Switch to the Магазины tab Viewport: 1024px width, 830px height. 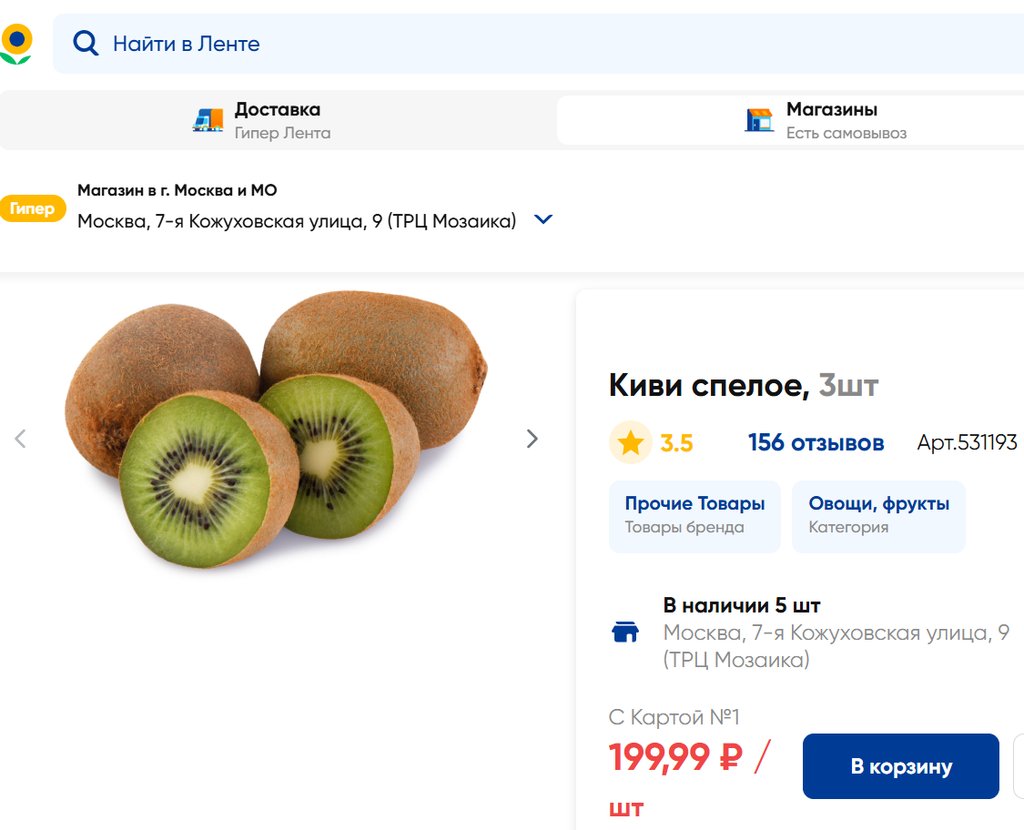830,120
